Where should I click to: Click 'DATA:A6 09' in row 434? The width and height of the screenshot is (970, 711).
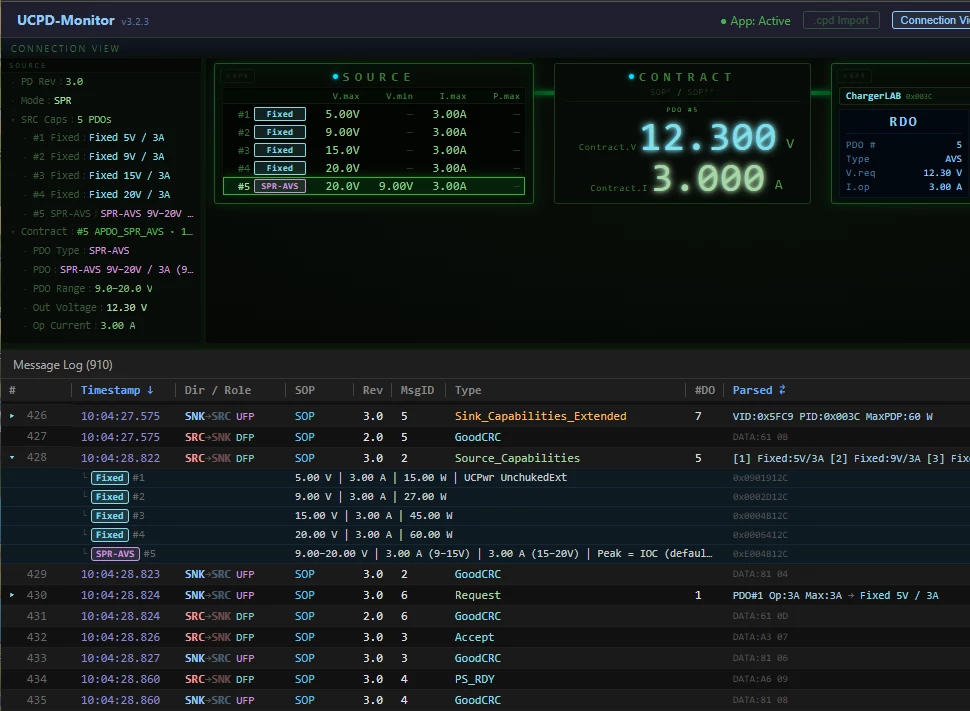760,679
